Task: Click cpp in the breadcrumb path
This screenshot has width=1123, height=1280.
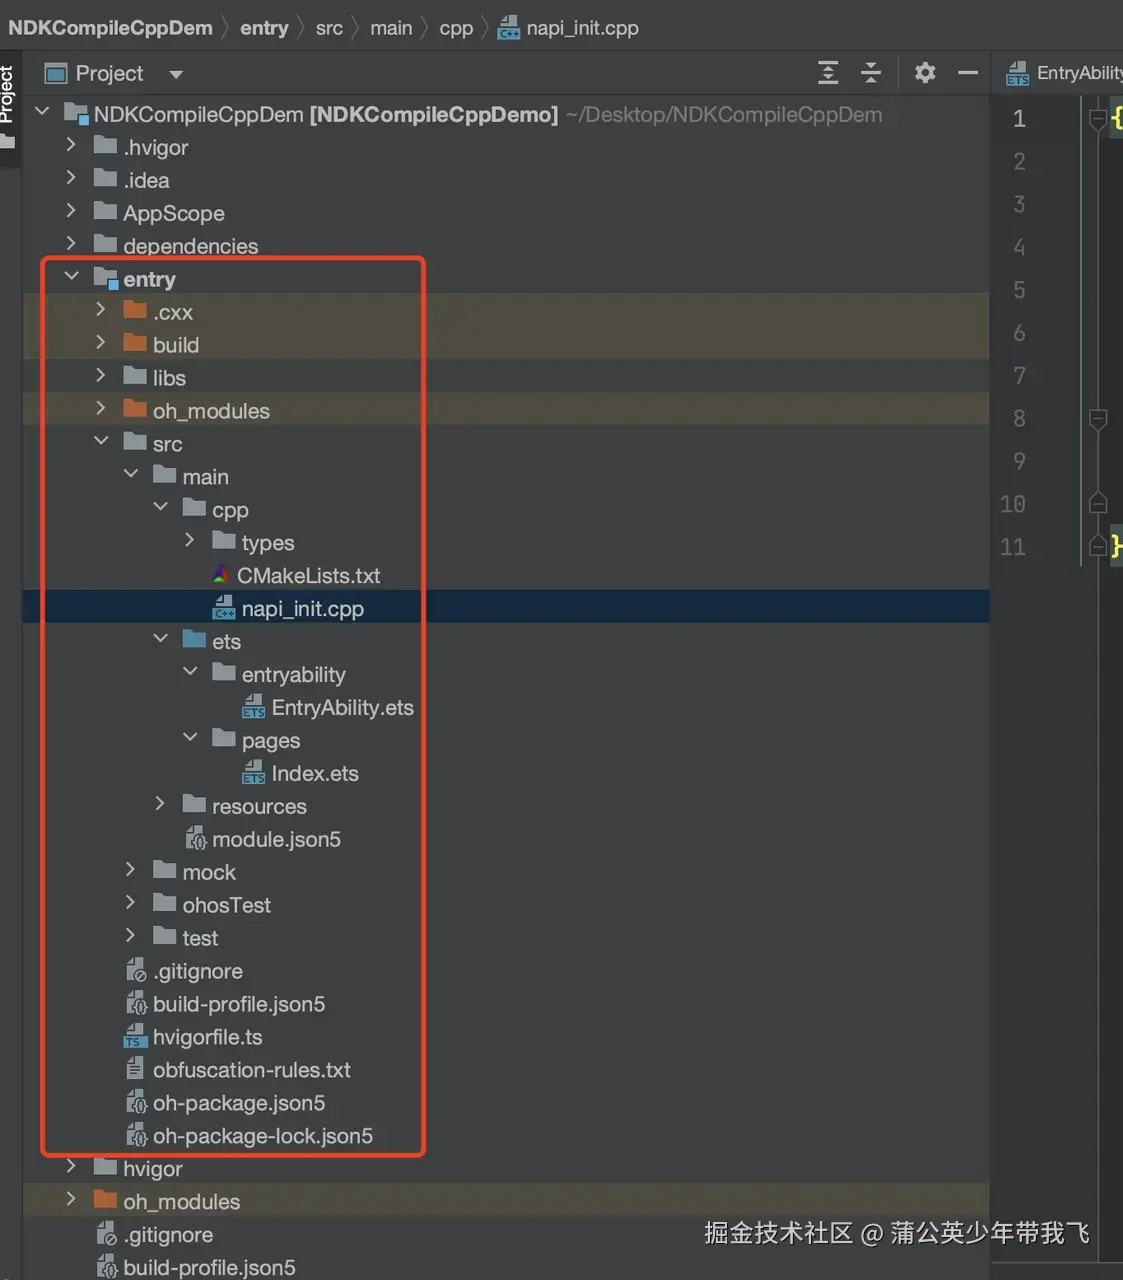Action: (456, 28)
